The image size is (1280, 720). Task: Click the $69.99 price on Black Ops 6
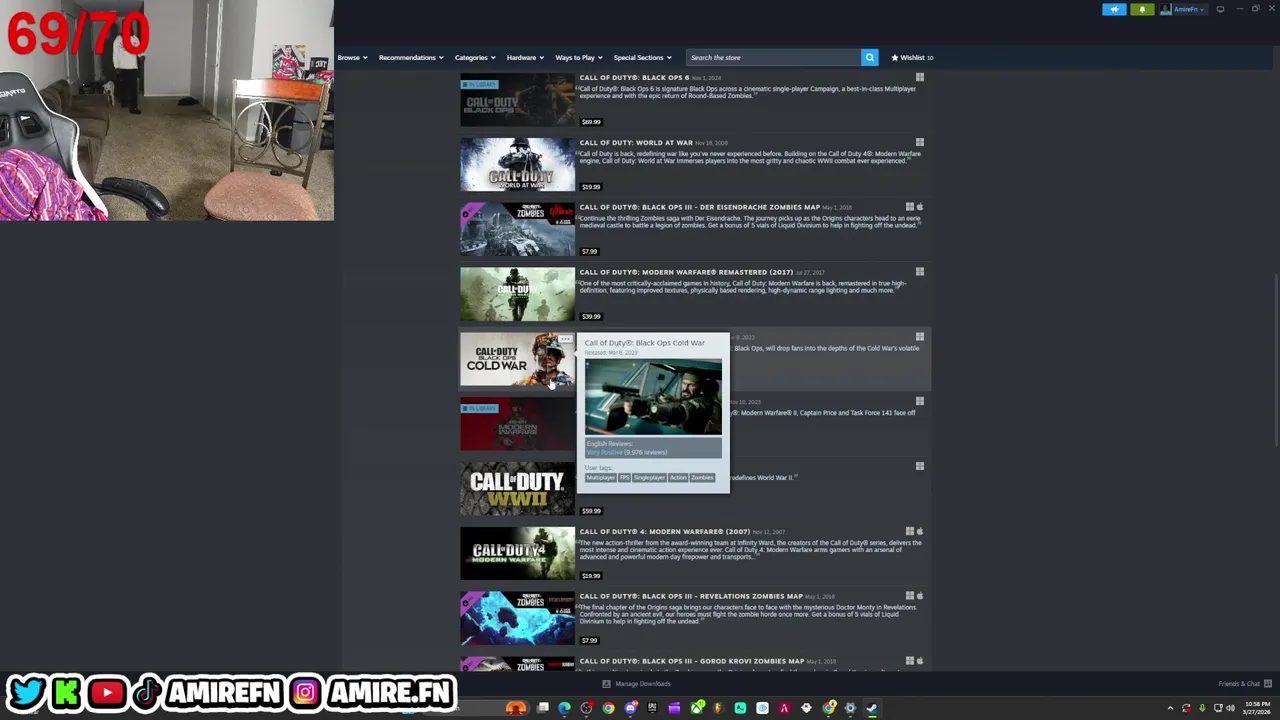[591, 122]
